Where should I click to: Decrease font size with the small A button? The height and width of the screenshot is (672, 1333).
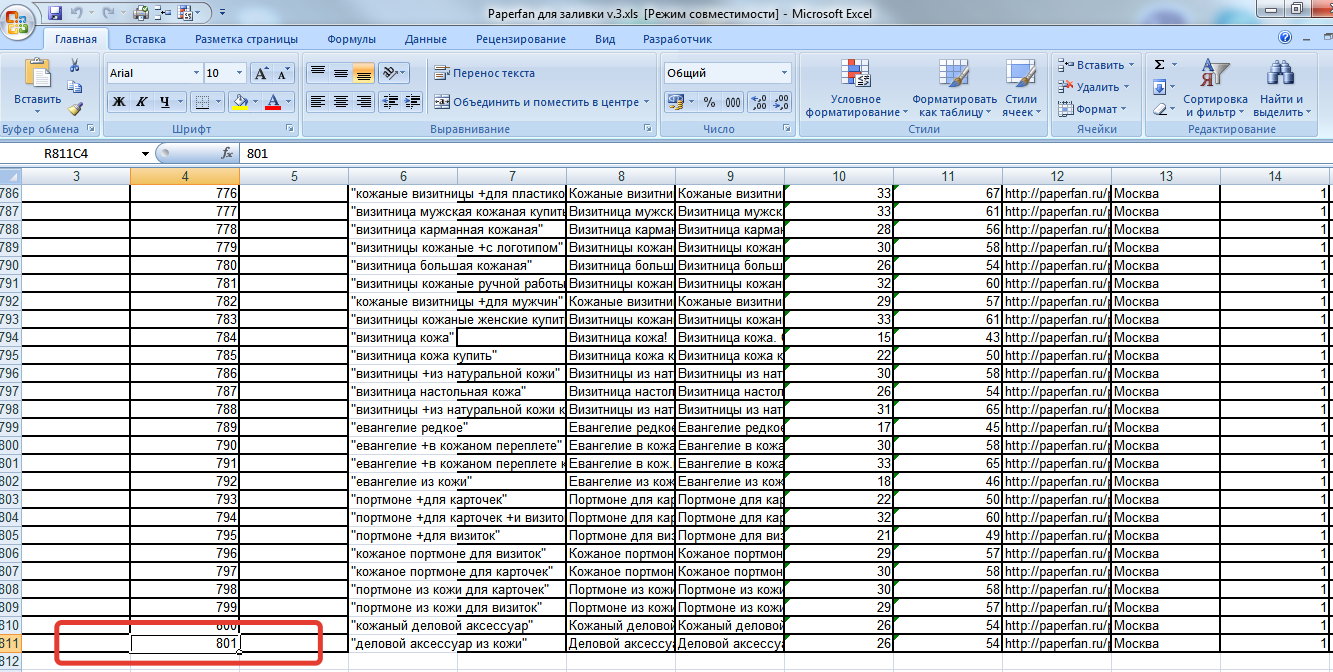[x=283, y=73]
